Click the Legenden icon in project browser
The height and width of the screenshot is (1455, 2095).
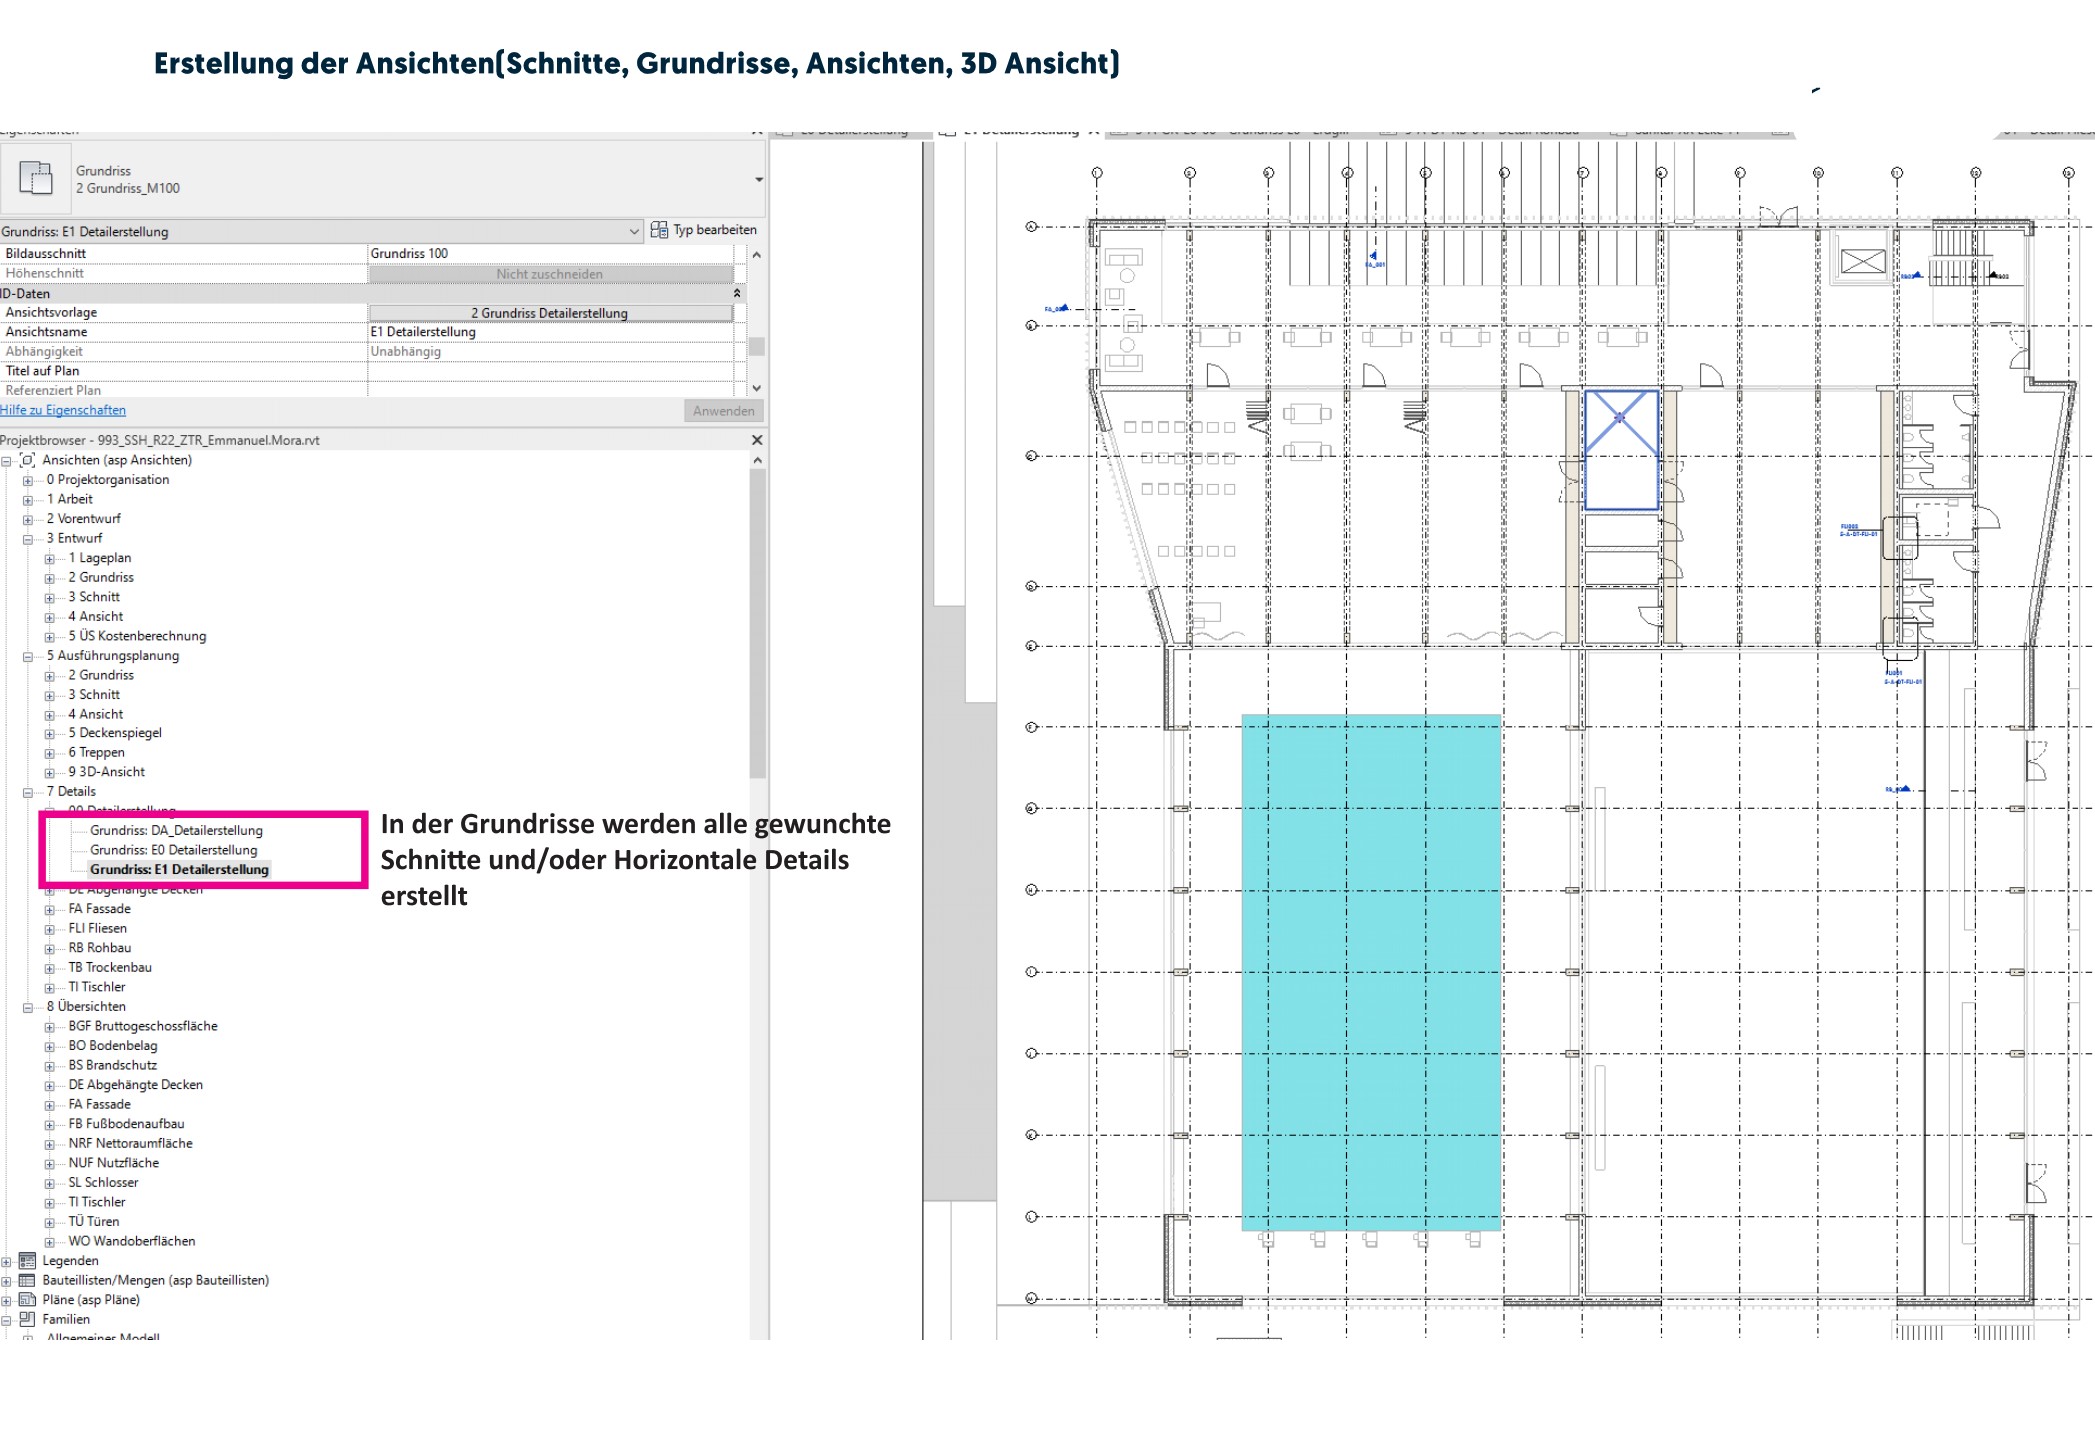pos(28,1261)
